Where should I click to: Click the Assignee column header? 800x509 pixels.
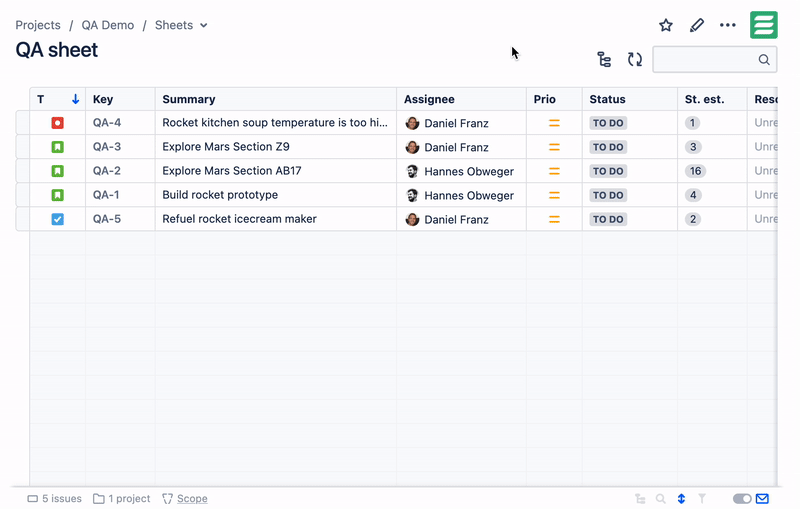coord(429,99)
